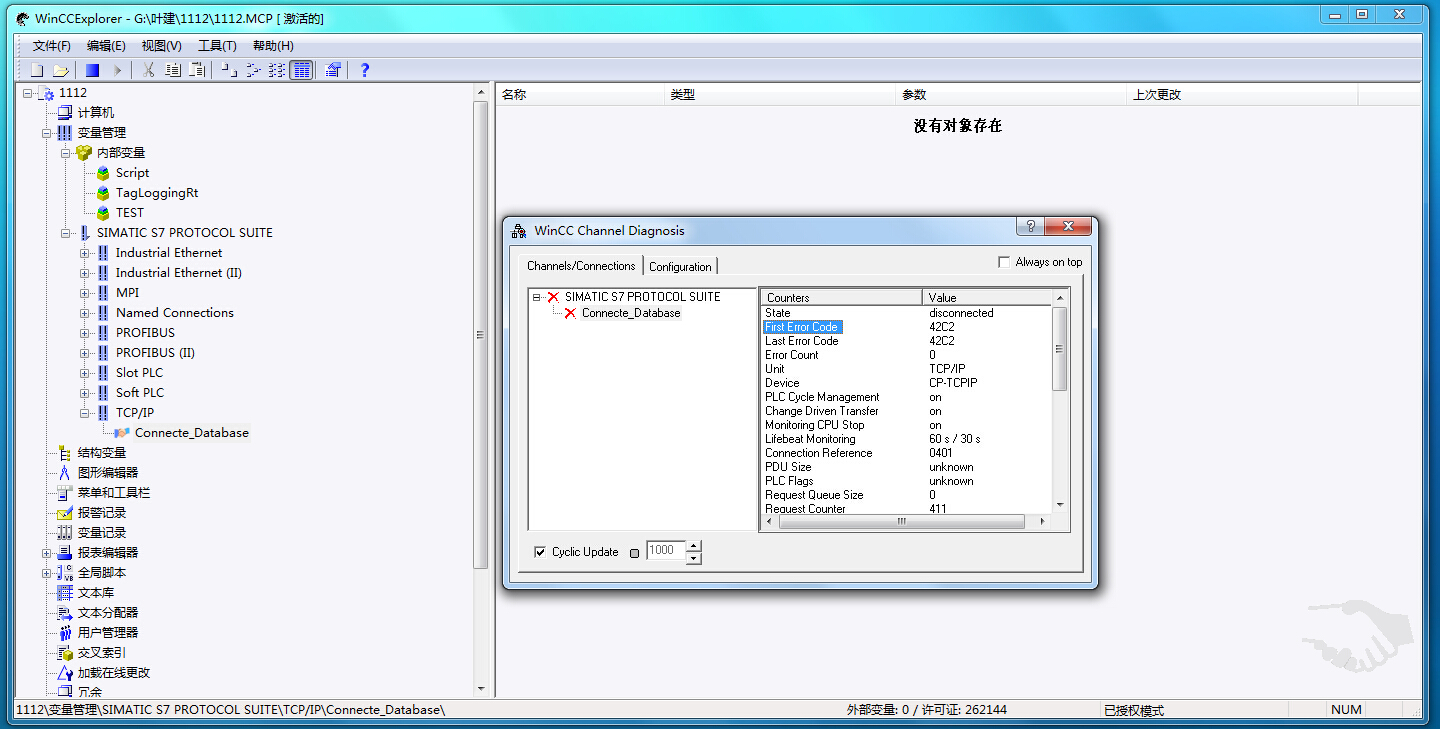
Task: Click the cyclic update interval field showing 1000
Action: tap(666, 550)
